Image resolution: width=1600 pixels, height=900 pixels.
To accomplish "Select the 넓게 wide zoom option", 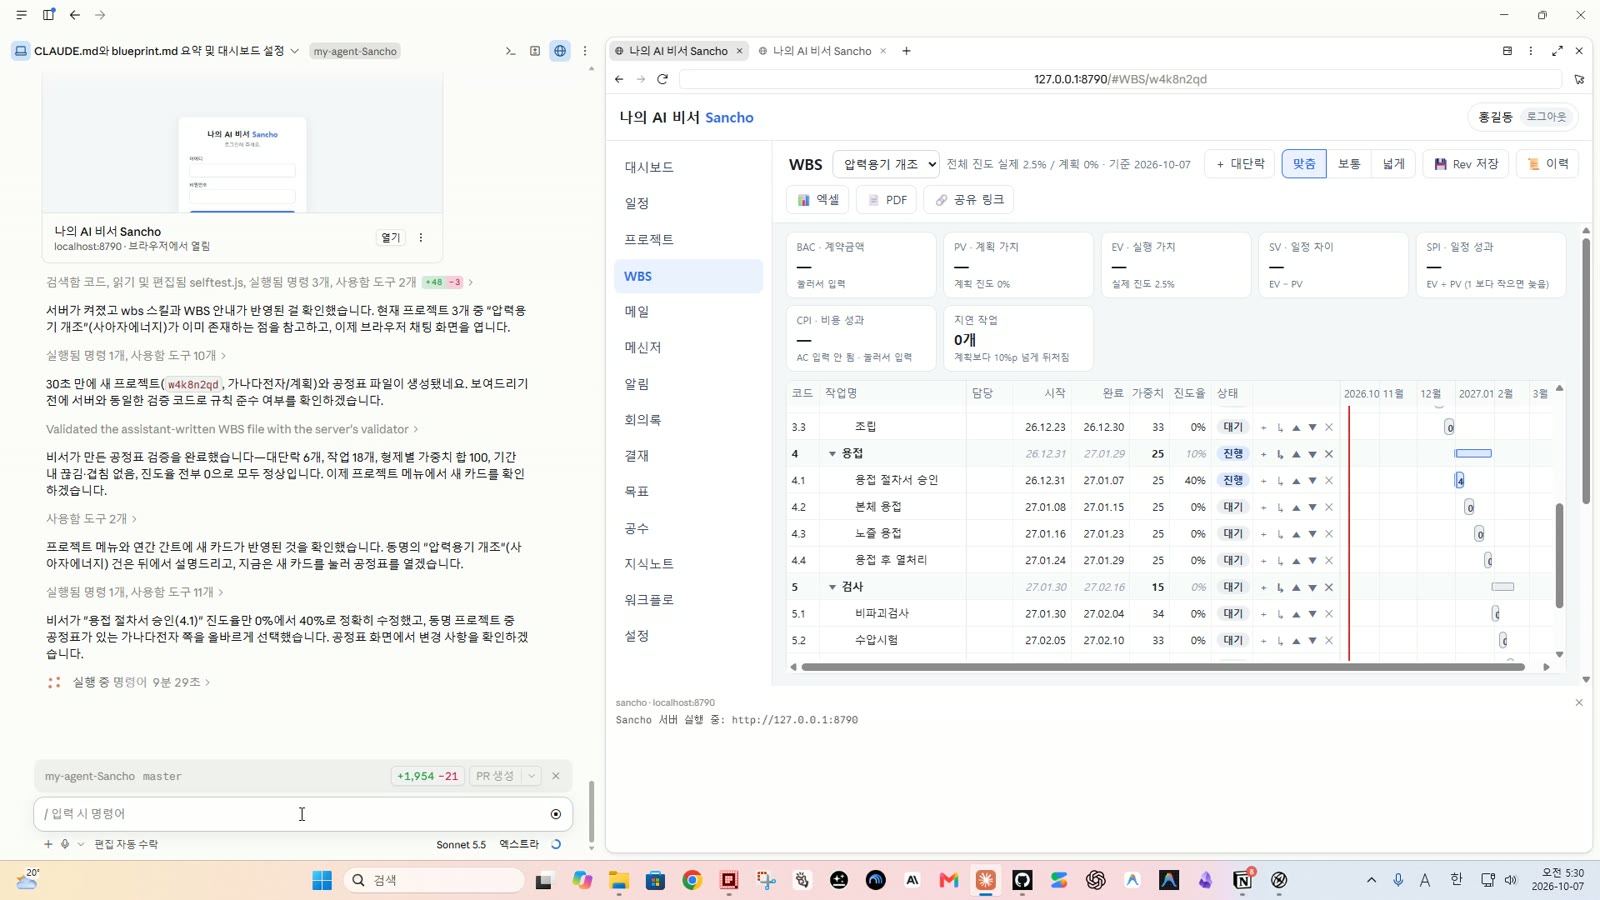I will click(x=1394, y=164).
